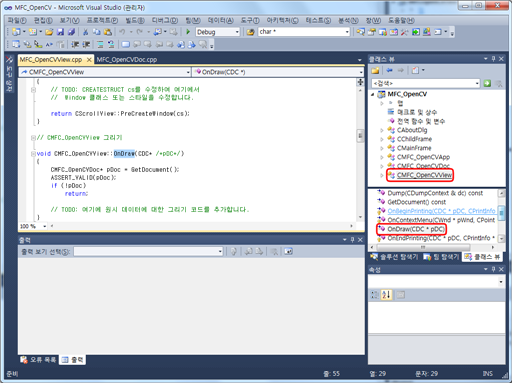
Task: Open the Properties window toolbar icon
Action: [371, 32]
